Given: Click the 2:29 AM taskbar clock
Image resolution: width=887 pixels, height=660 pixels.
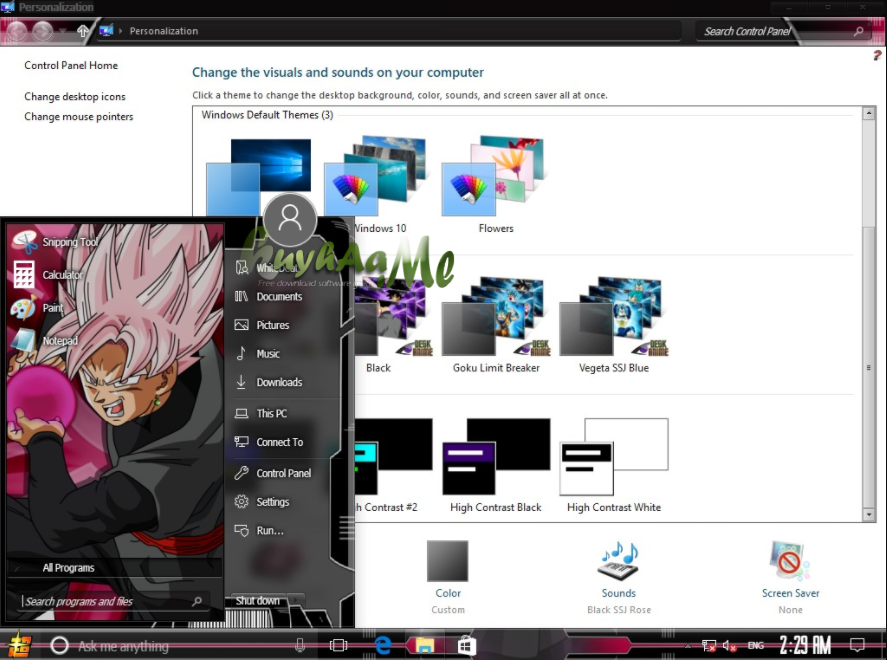Looking at the screenshot, I should tap(805, 645).
